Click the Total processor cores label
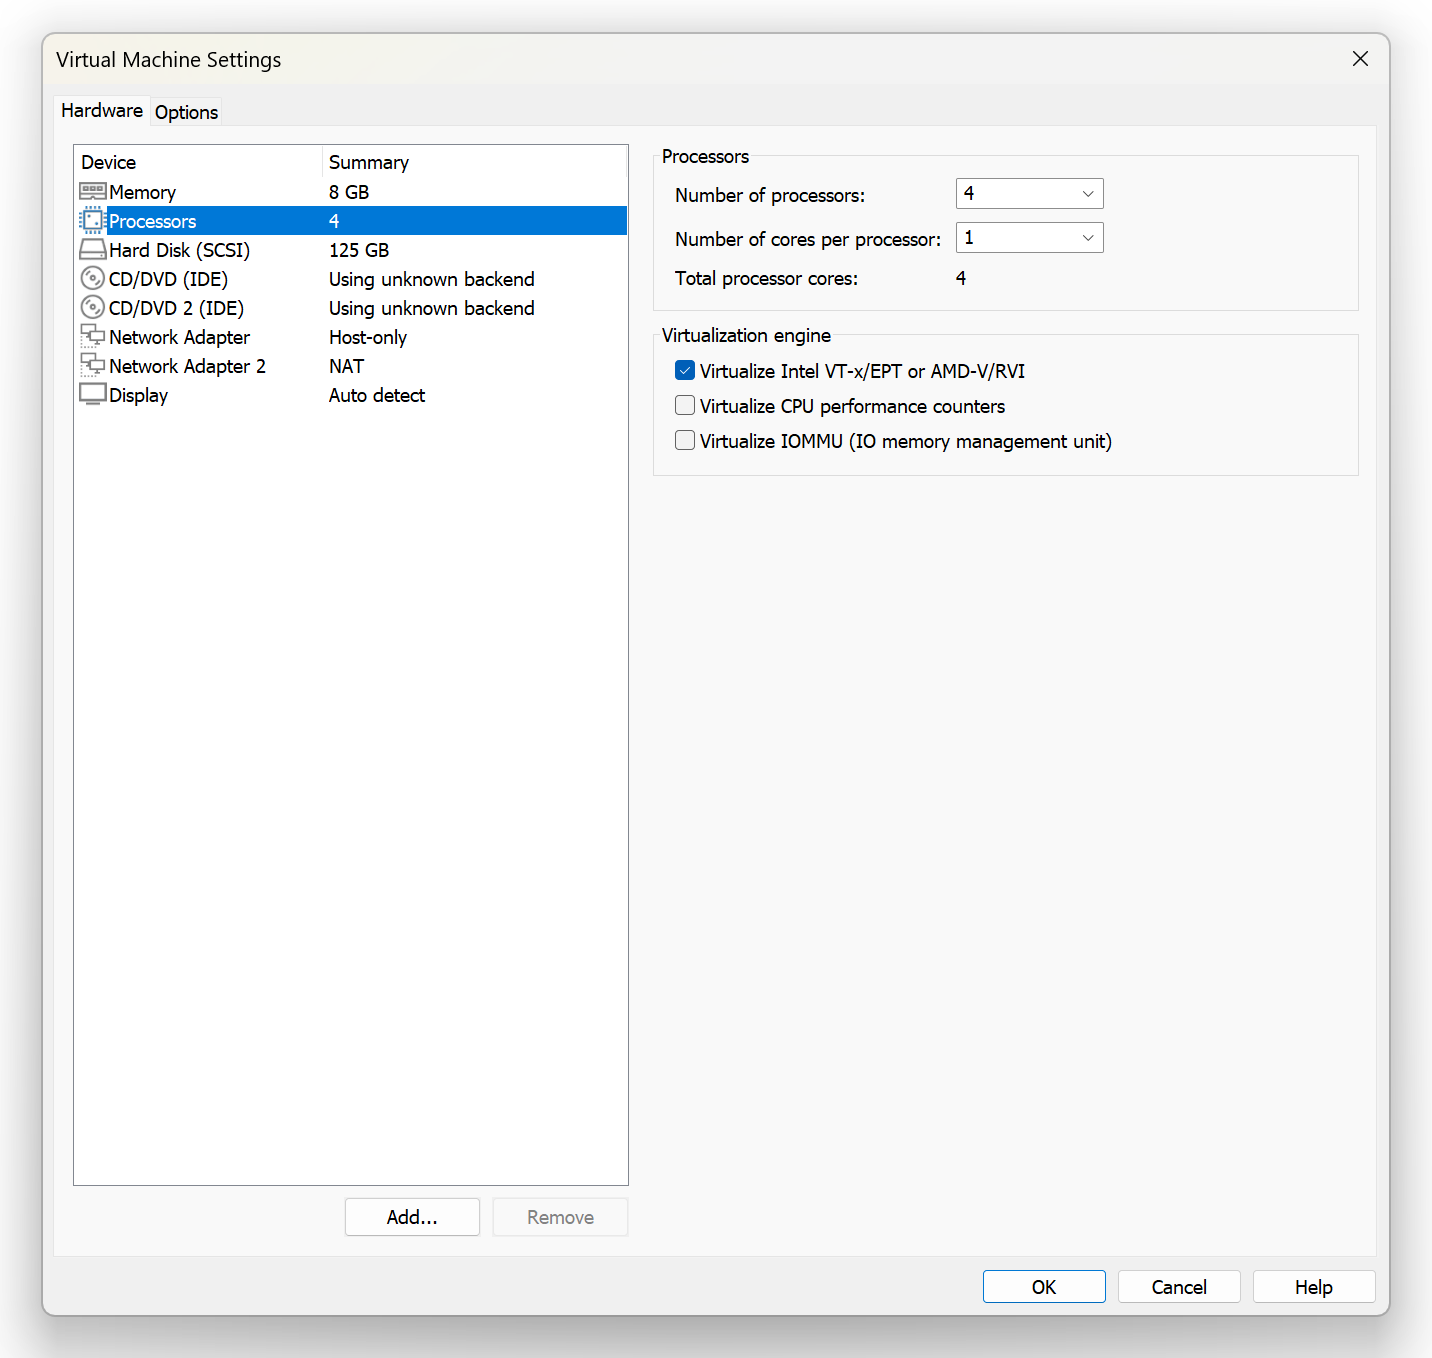1432x1358 pixels. pyautogui.click(x=766, y=278)
